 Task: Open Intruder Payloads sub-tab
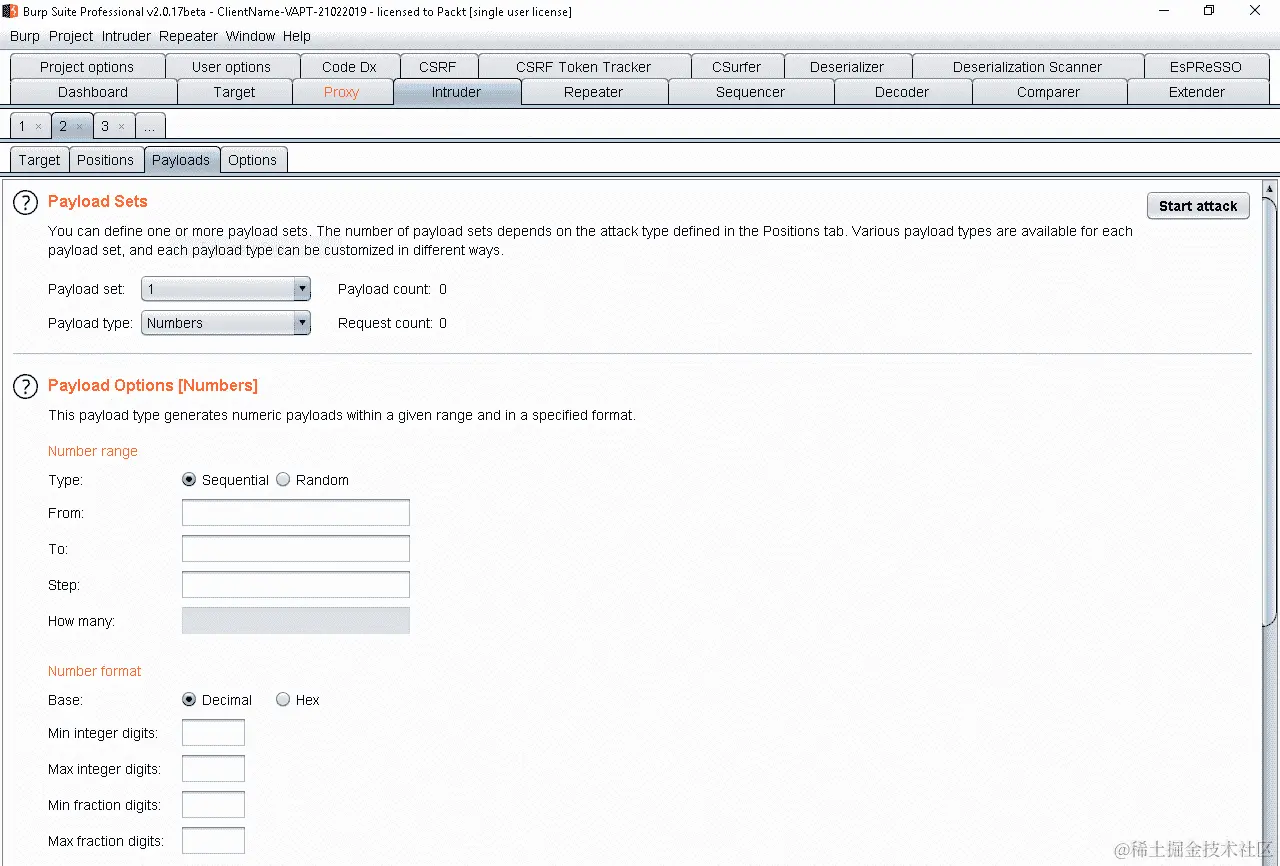[181, 160]
